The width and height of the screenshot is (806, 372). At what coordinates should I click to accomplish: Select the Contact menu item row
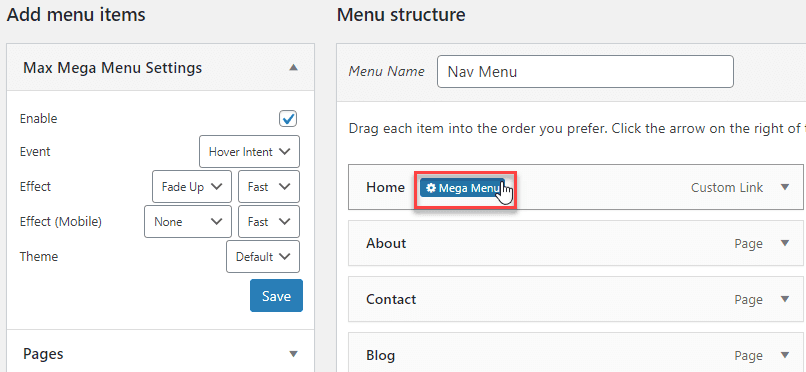pyautogui.click(x=576, y=299)
